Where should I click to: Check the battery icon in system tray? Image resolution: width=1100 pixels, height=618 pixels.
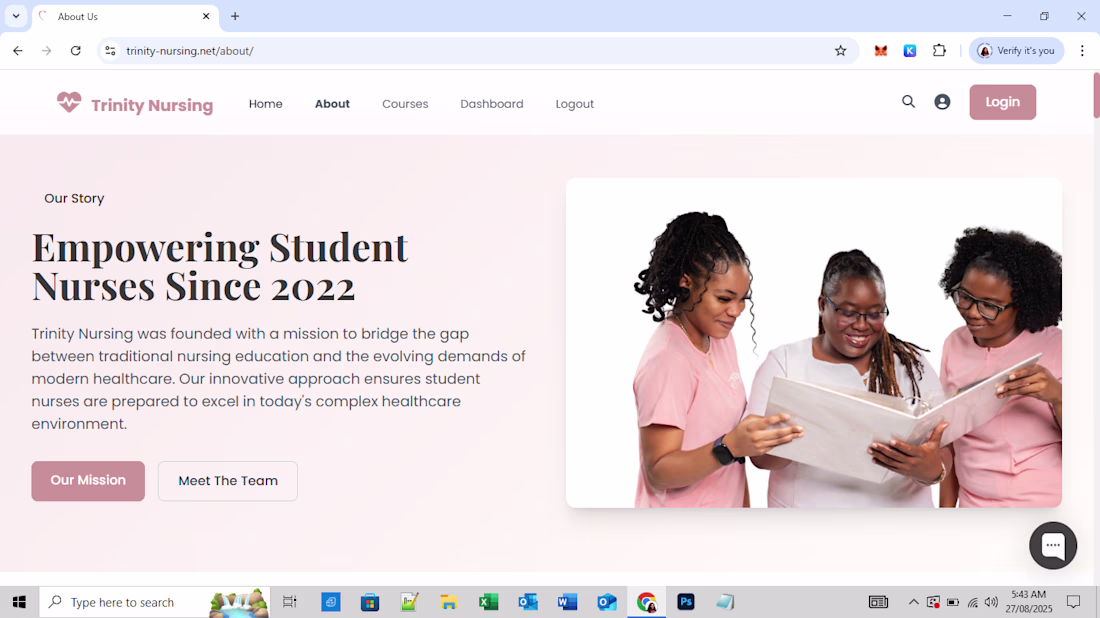click(x=953, y=602)
